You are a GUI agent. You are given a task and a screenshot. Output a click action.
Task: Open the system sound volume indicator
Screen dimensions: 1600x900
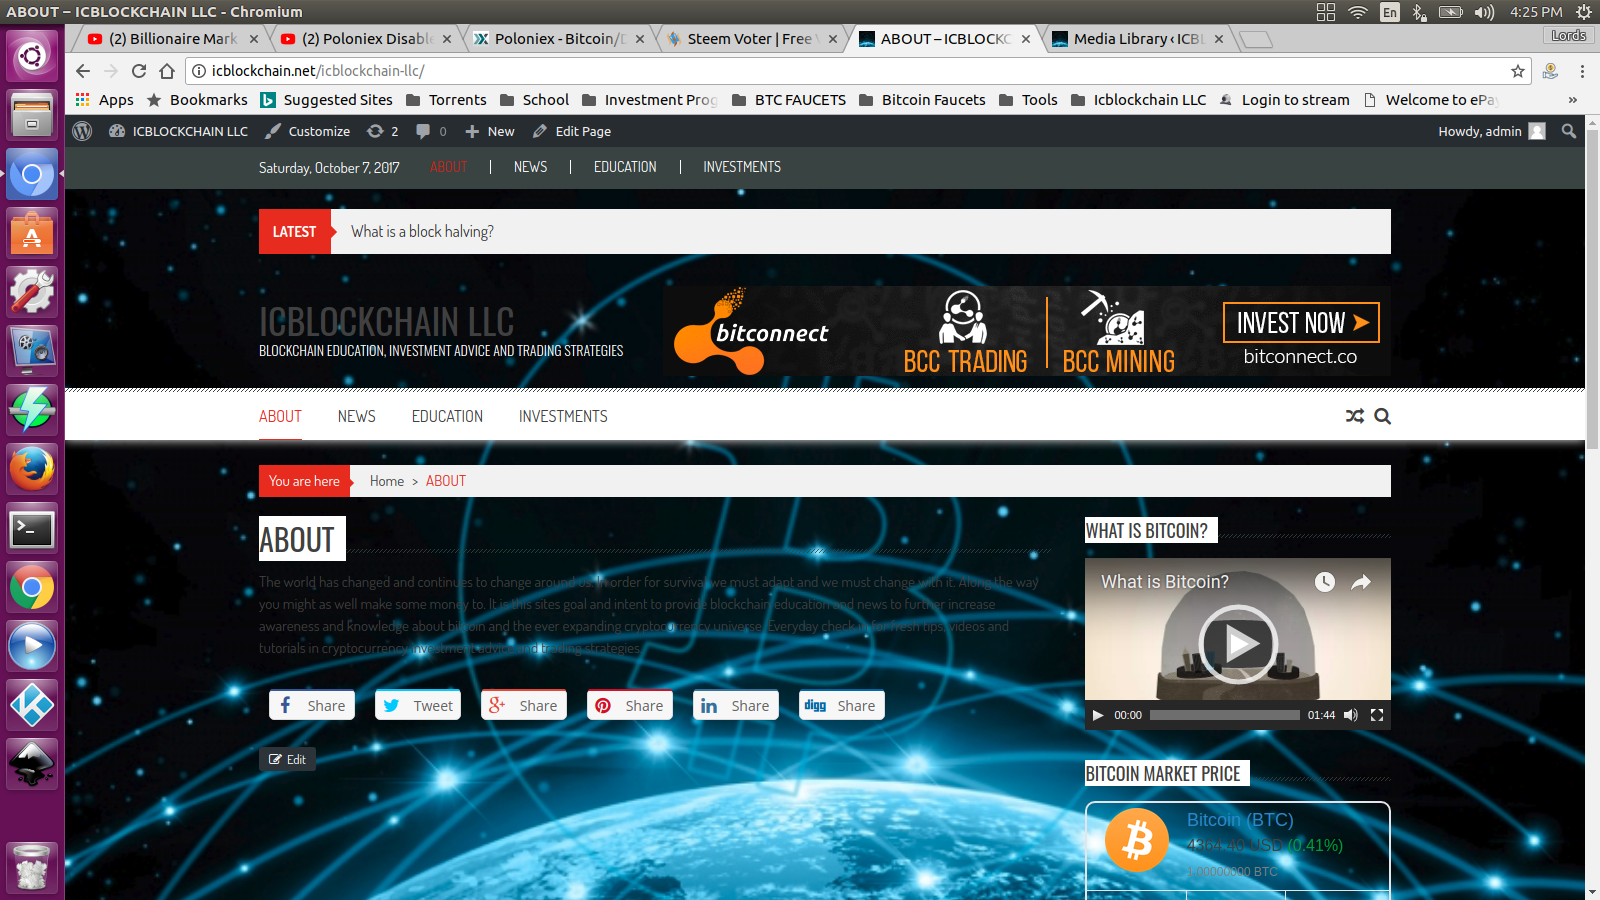click(1485, 12)
